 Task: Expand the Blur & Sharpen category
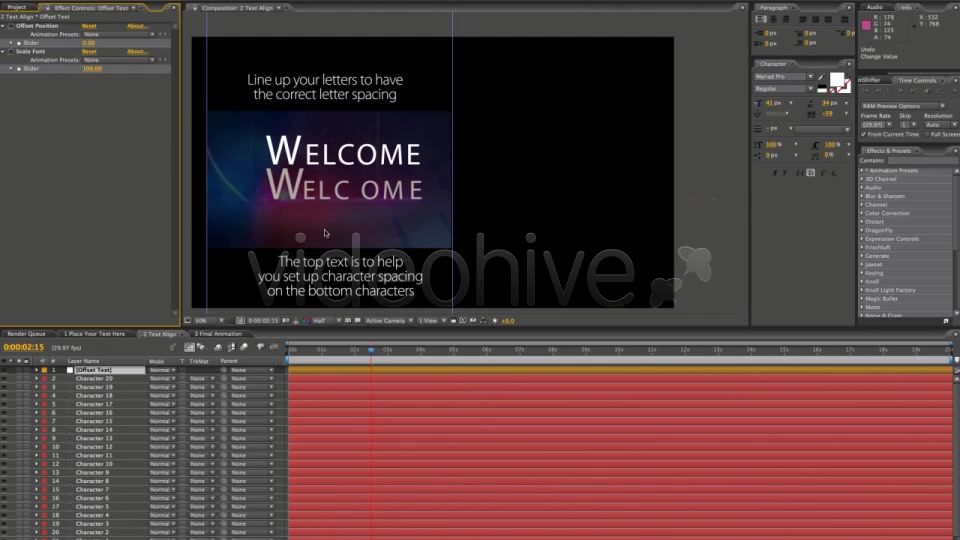click(x=862, y=197)
